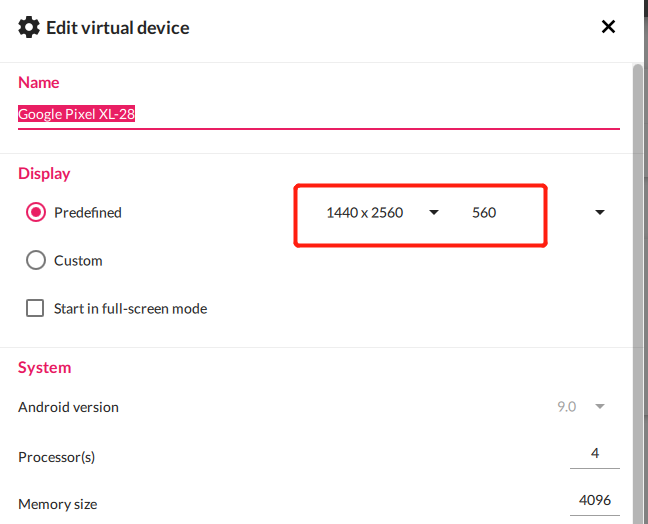Click the dialog's vertical scrollbar
Image resolution: width=648 pixels, height=524 pixels.
pos(638,293)
